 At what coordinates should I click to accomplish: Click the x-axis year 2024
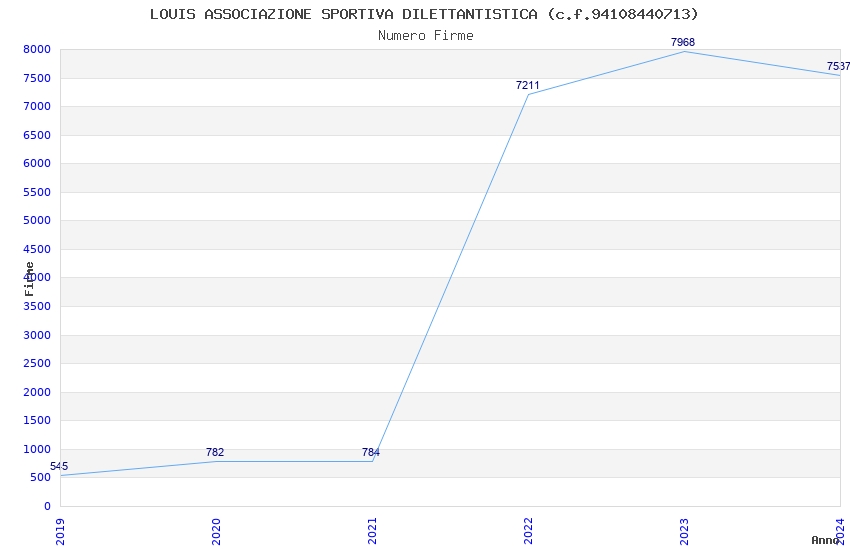[x=840, y=532]
